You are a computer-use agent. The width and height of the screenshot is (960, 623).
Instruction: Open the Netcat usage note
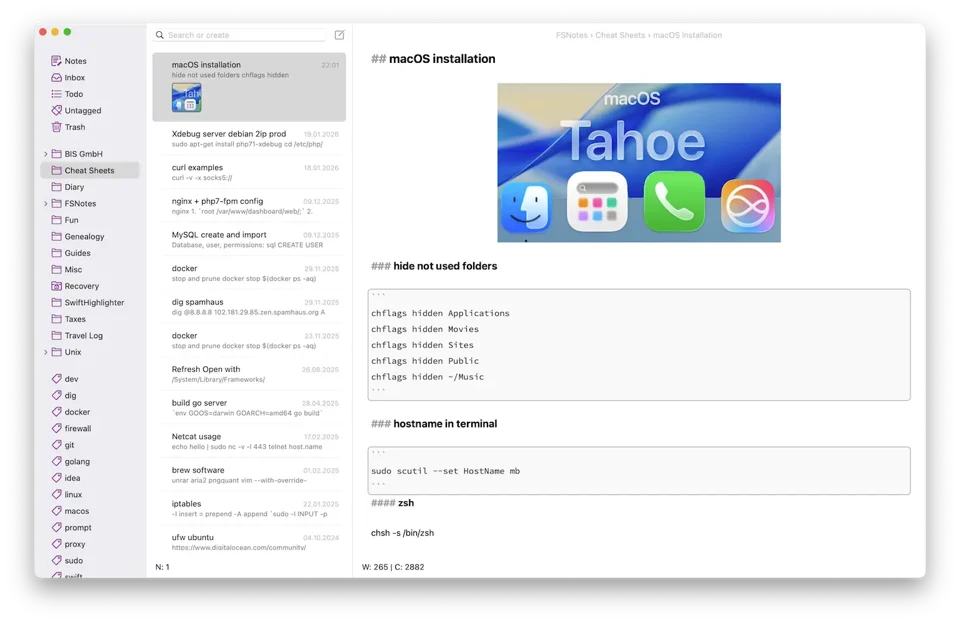click(249, 441)
